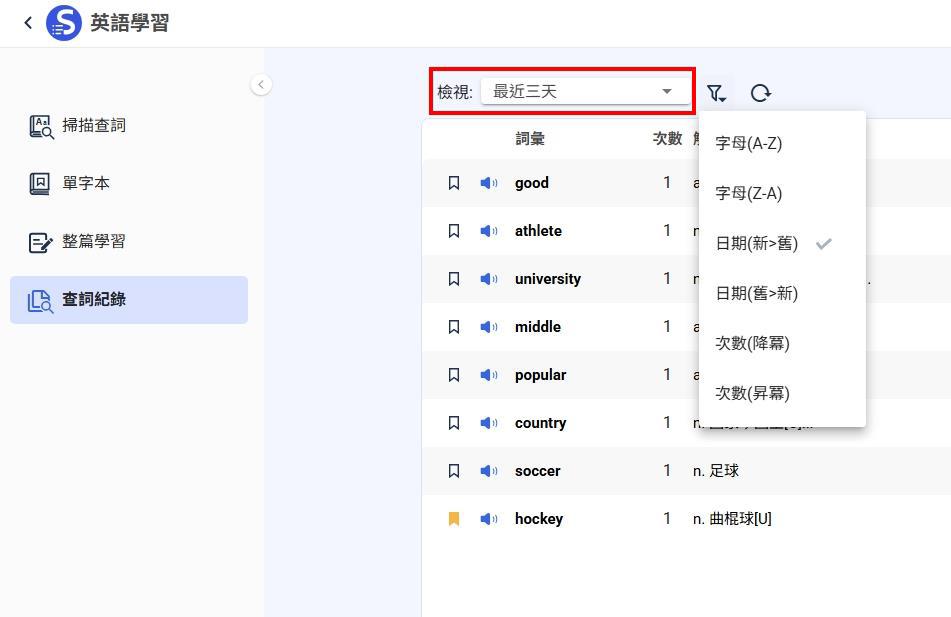Bookmark the word country
Screen dimensions: 951x617
click(x=454, y=423)
